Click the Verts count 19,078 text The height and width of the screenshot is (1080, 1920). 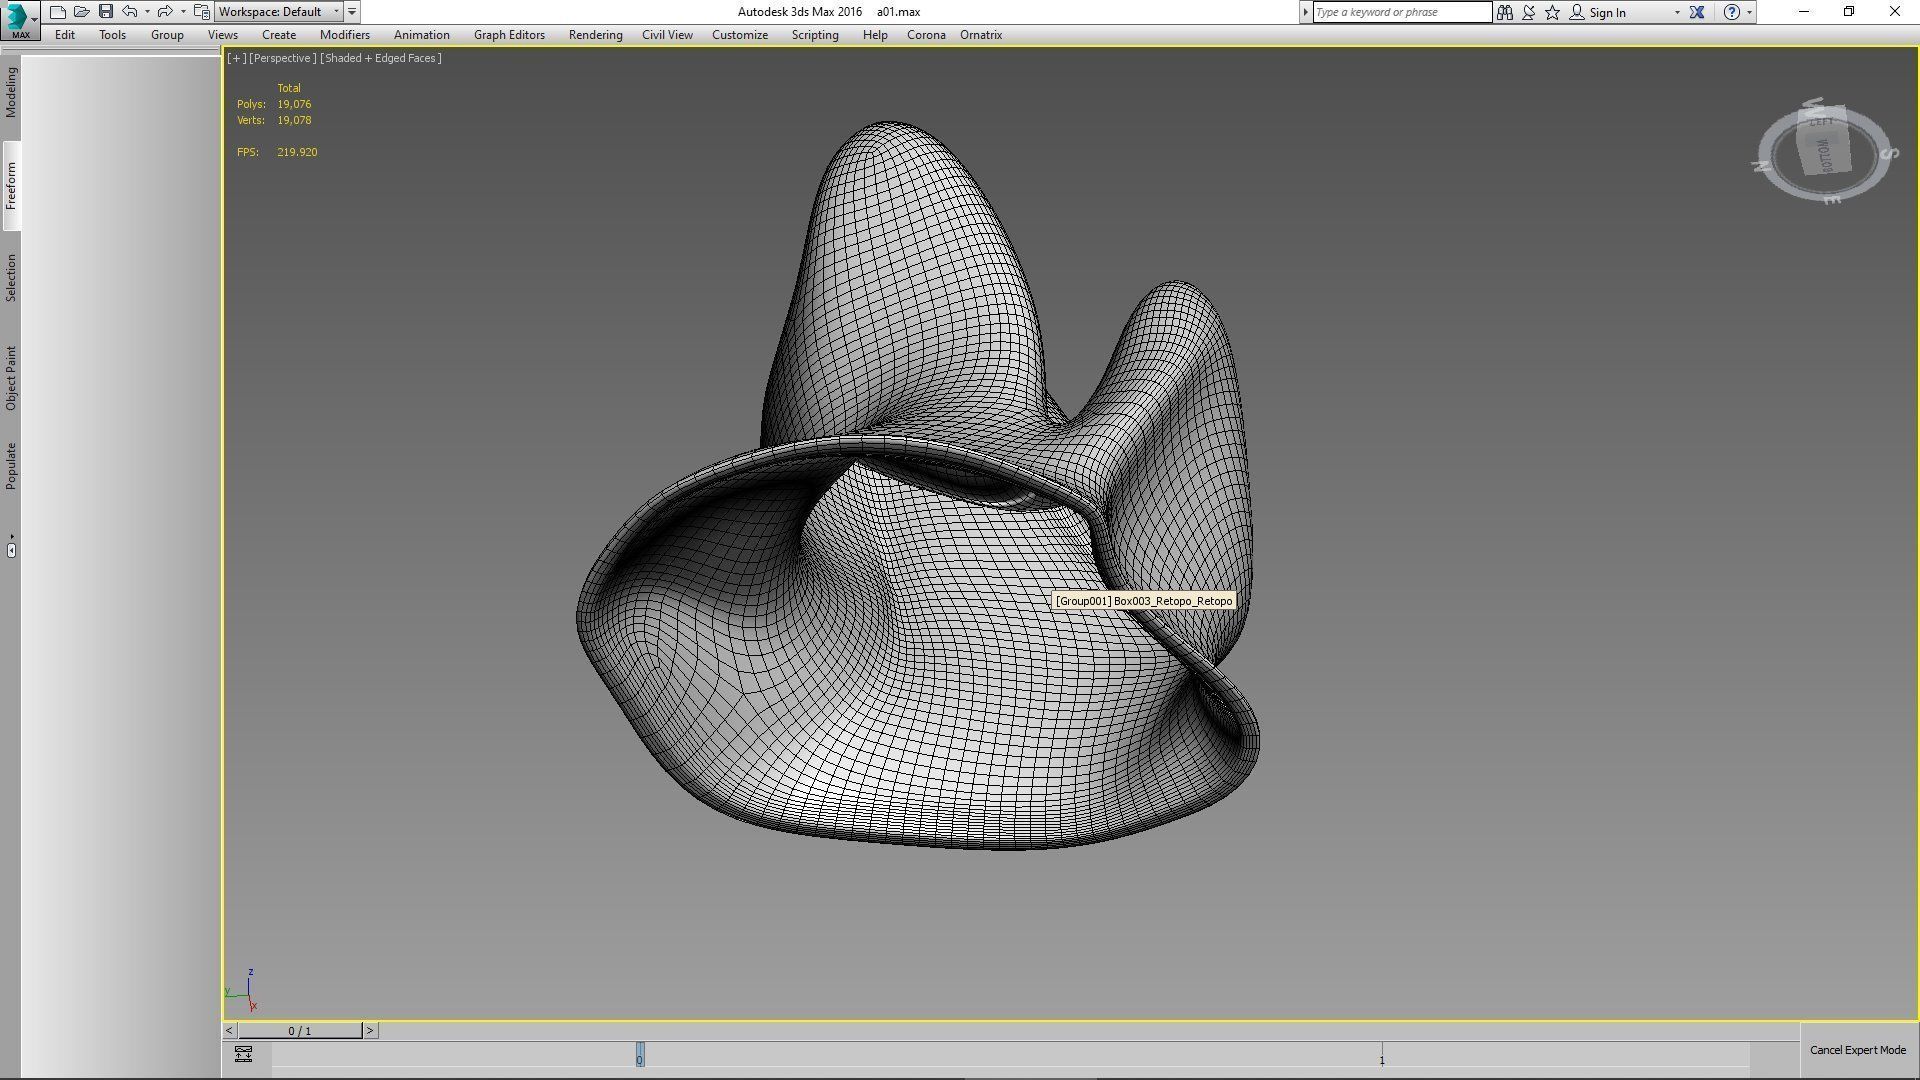click(x=294, y=120)
